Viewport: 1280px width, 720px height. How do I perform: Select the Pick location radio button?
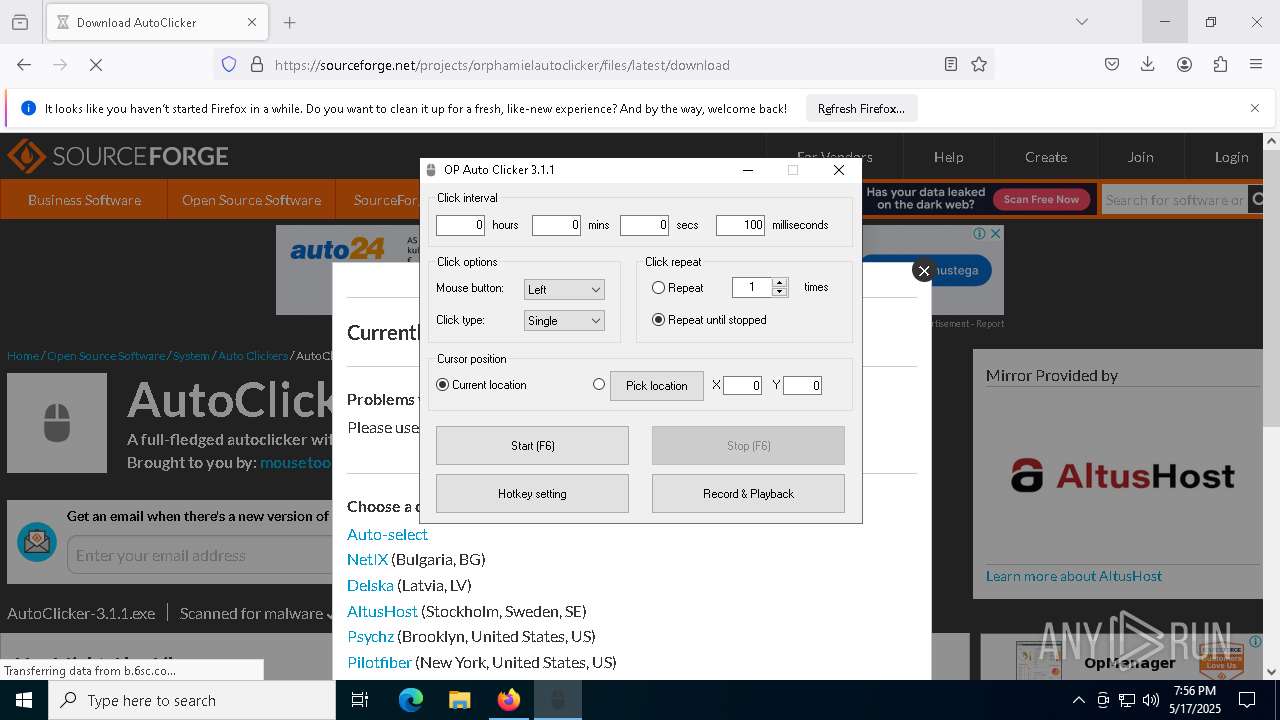599,384
